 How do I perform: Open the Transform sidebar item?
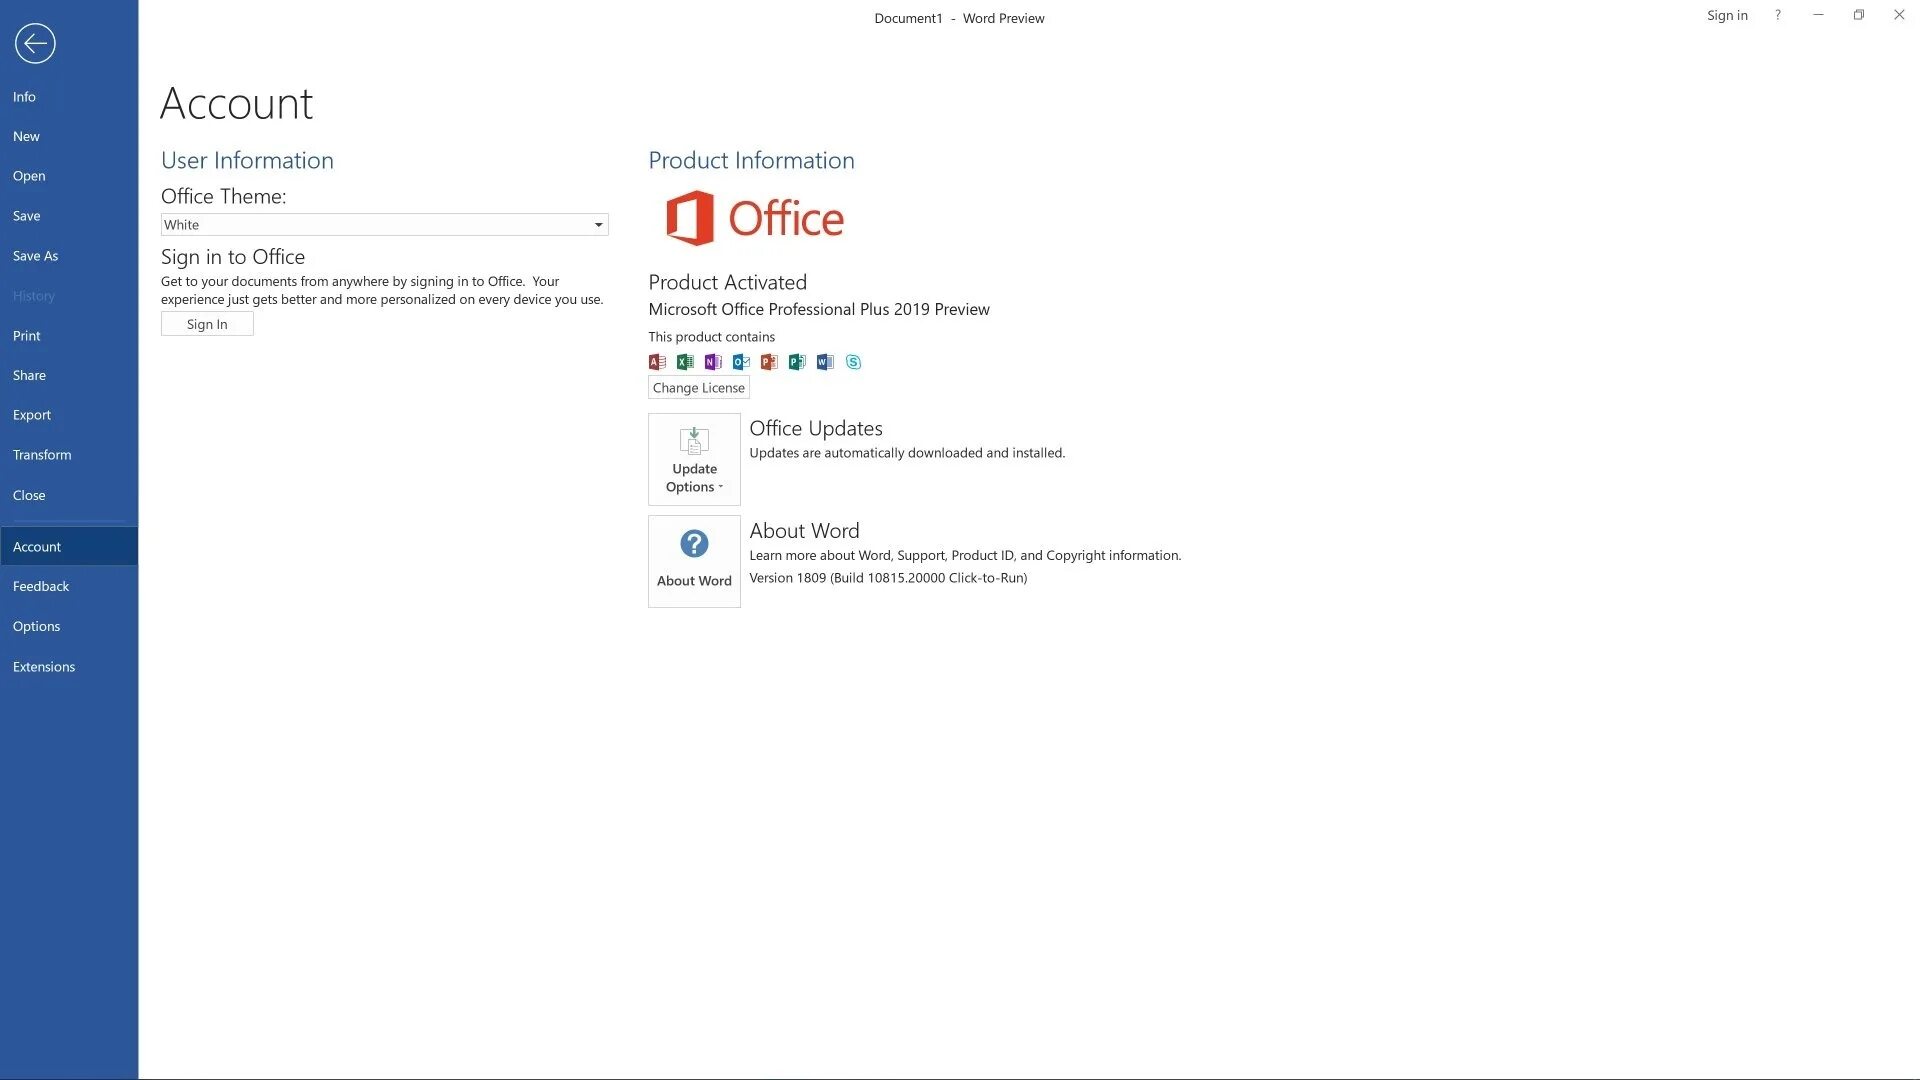click(42, 455)
